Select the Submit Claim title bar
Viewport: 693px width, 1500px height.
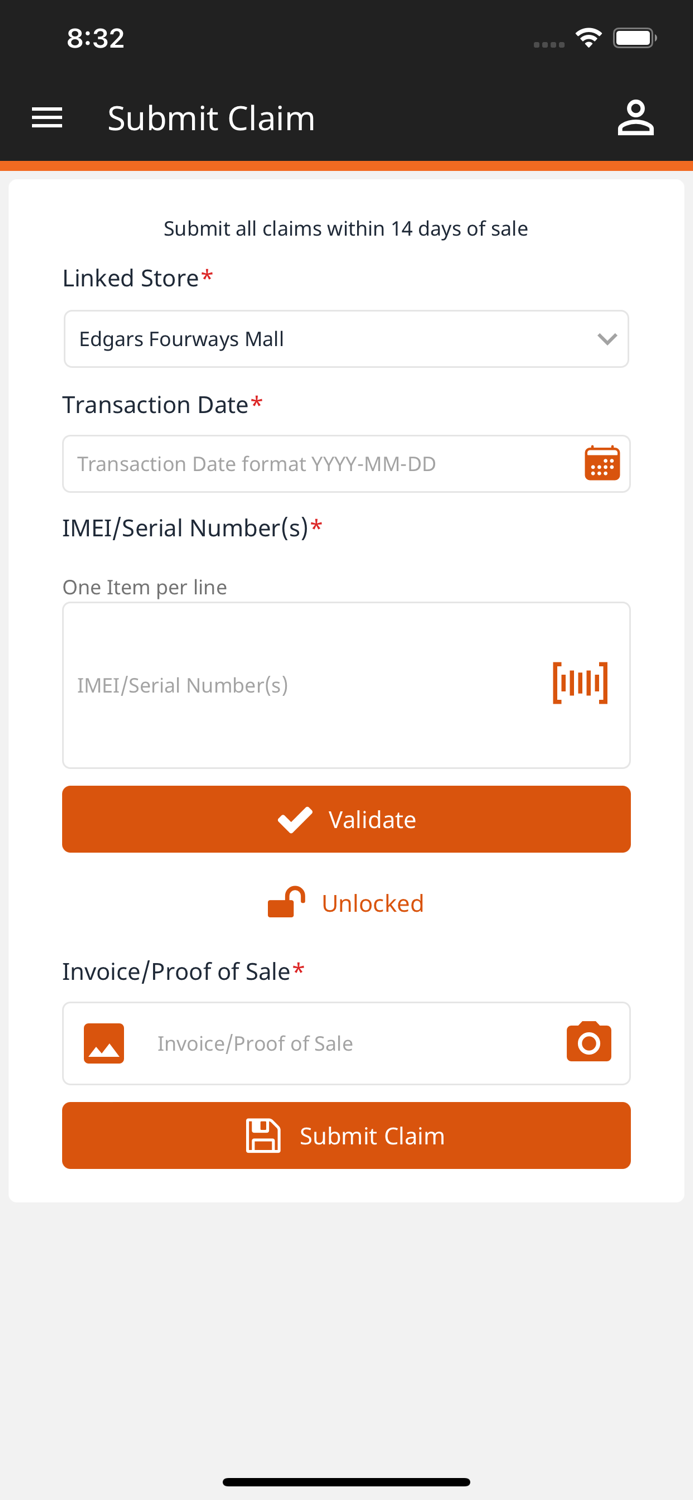(x=211, y=117)
